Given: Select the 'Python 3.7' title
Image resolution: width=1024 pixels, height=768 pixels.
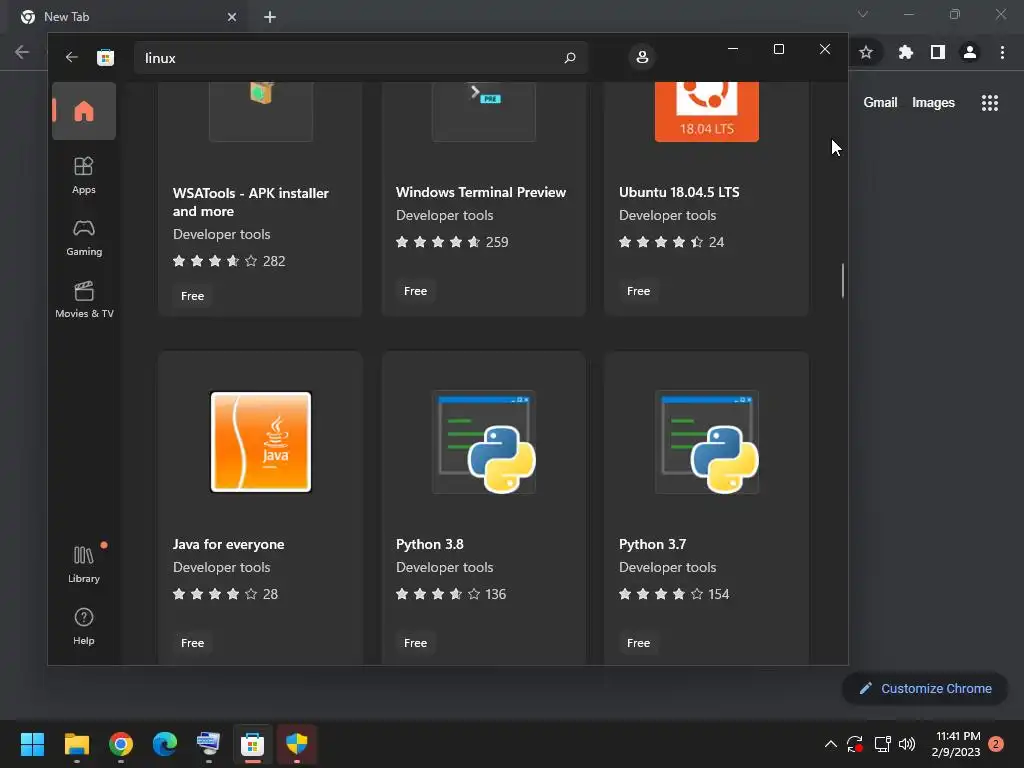Looking at the screenshot, I should click(x=652, y=544).
